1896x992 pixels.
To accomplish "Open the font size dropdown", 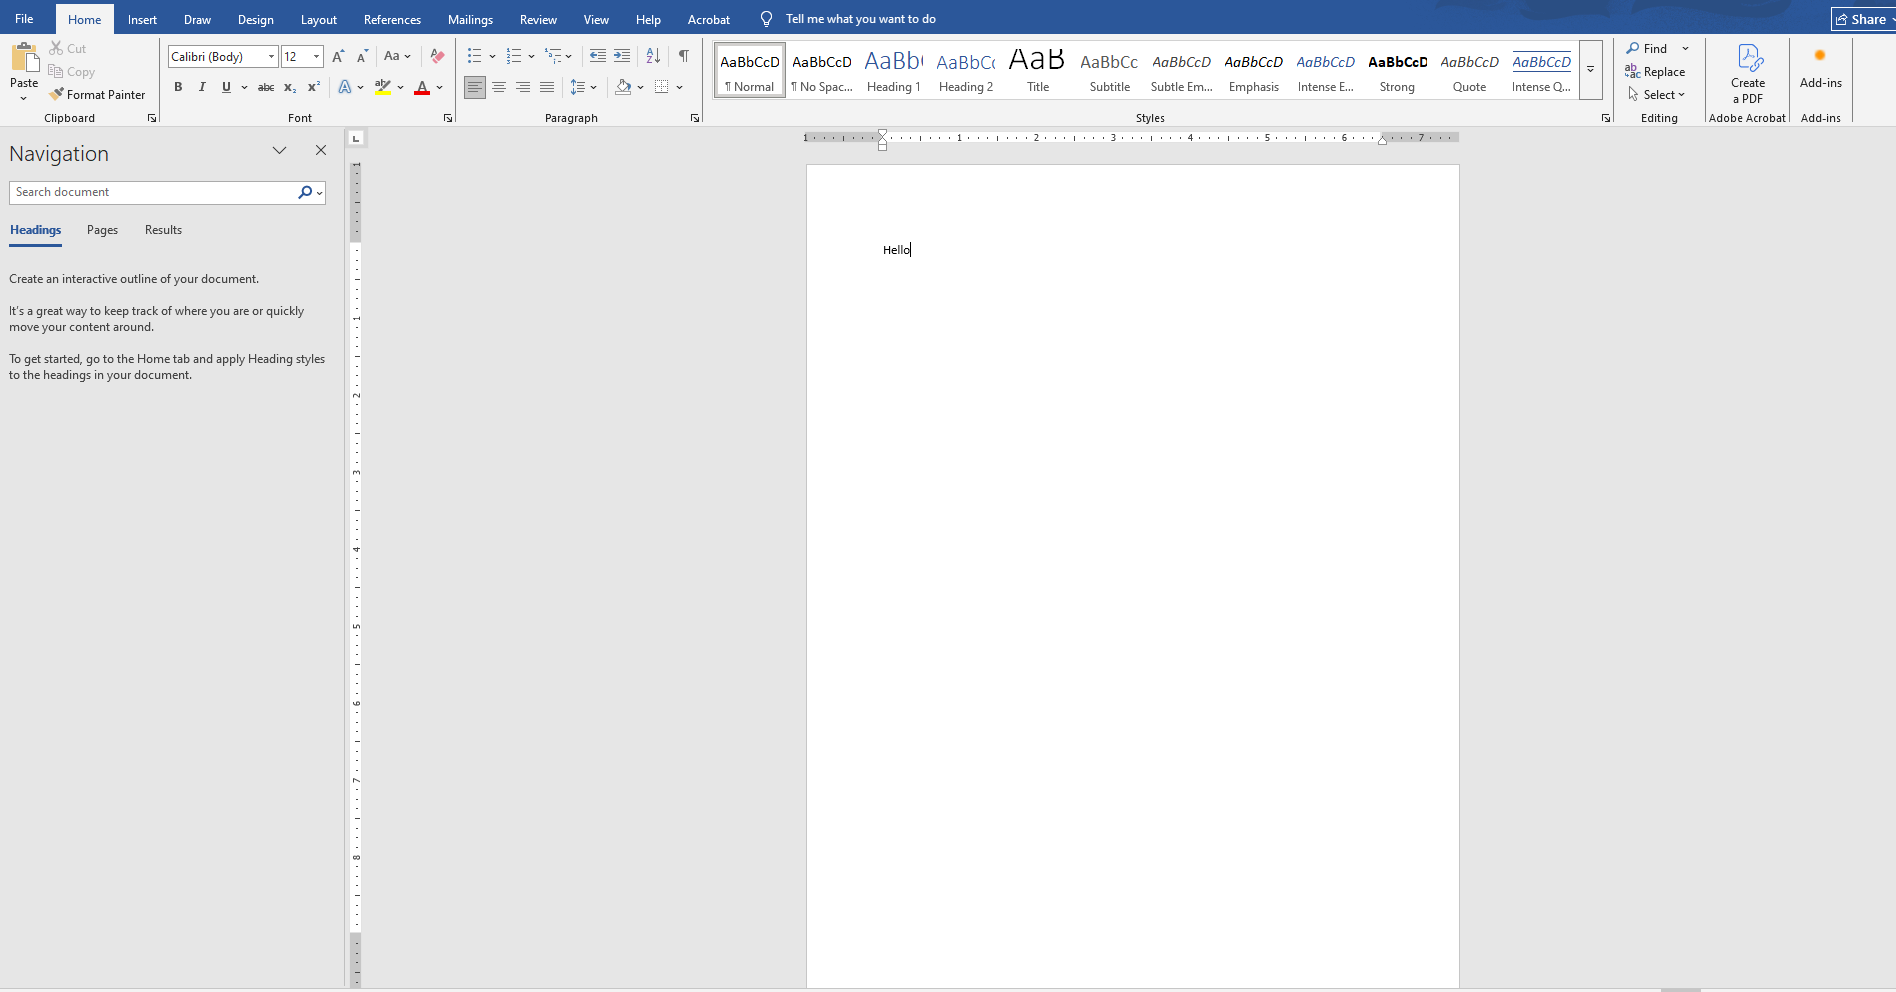I will 317,56.
